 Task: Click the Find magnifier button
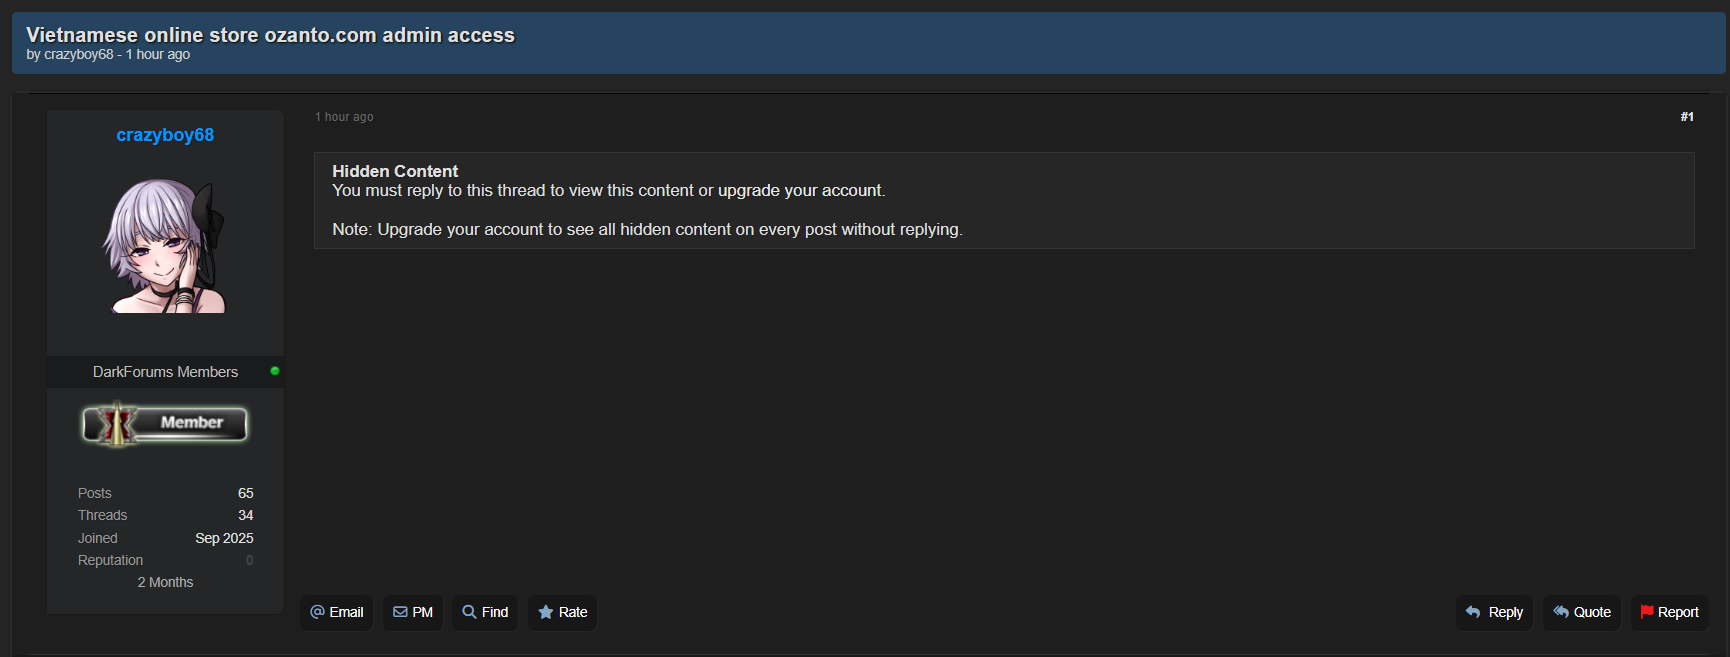[x=485, y=612]
